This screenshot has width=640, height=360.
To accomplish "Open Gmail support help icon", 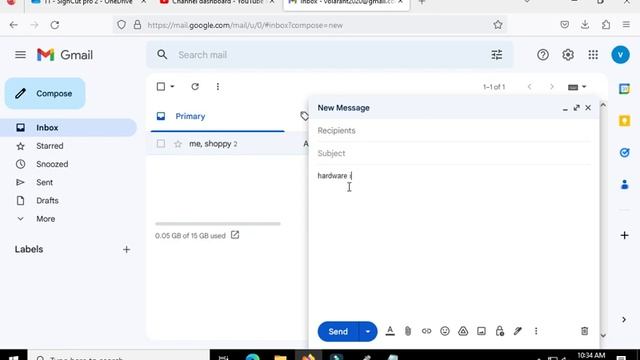I will point(543,55).
